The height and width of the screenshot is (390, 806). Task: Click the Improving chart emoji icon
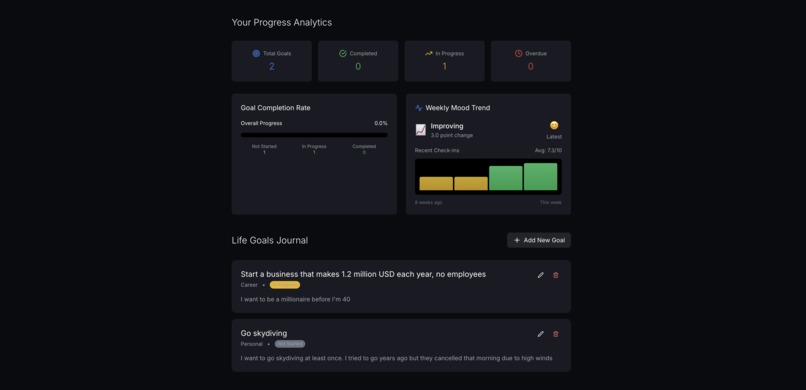420,130
